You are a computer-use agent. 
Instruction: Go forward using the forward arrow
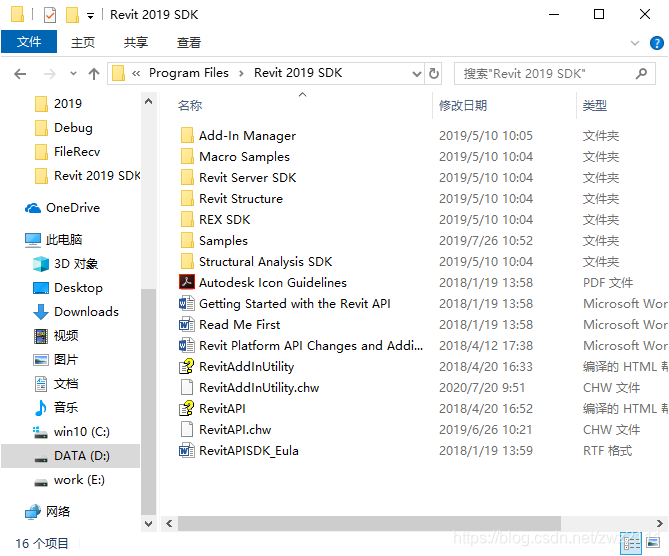pos(50,74)
